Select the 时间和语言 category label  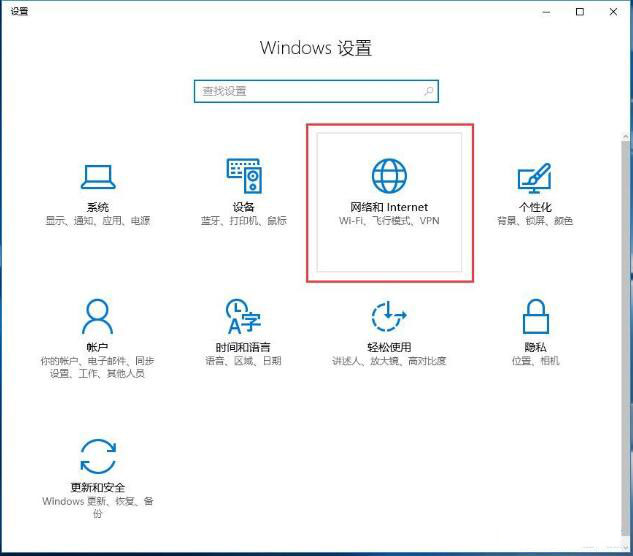[x=243, y=347]
